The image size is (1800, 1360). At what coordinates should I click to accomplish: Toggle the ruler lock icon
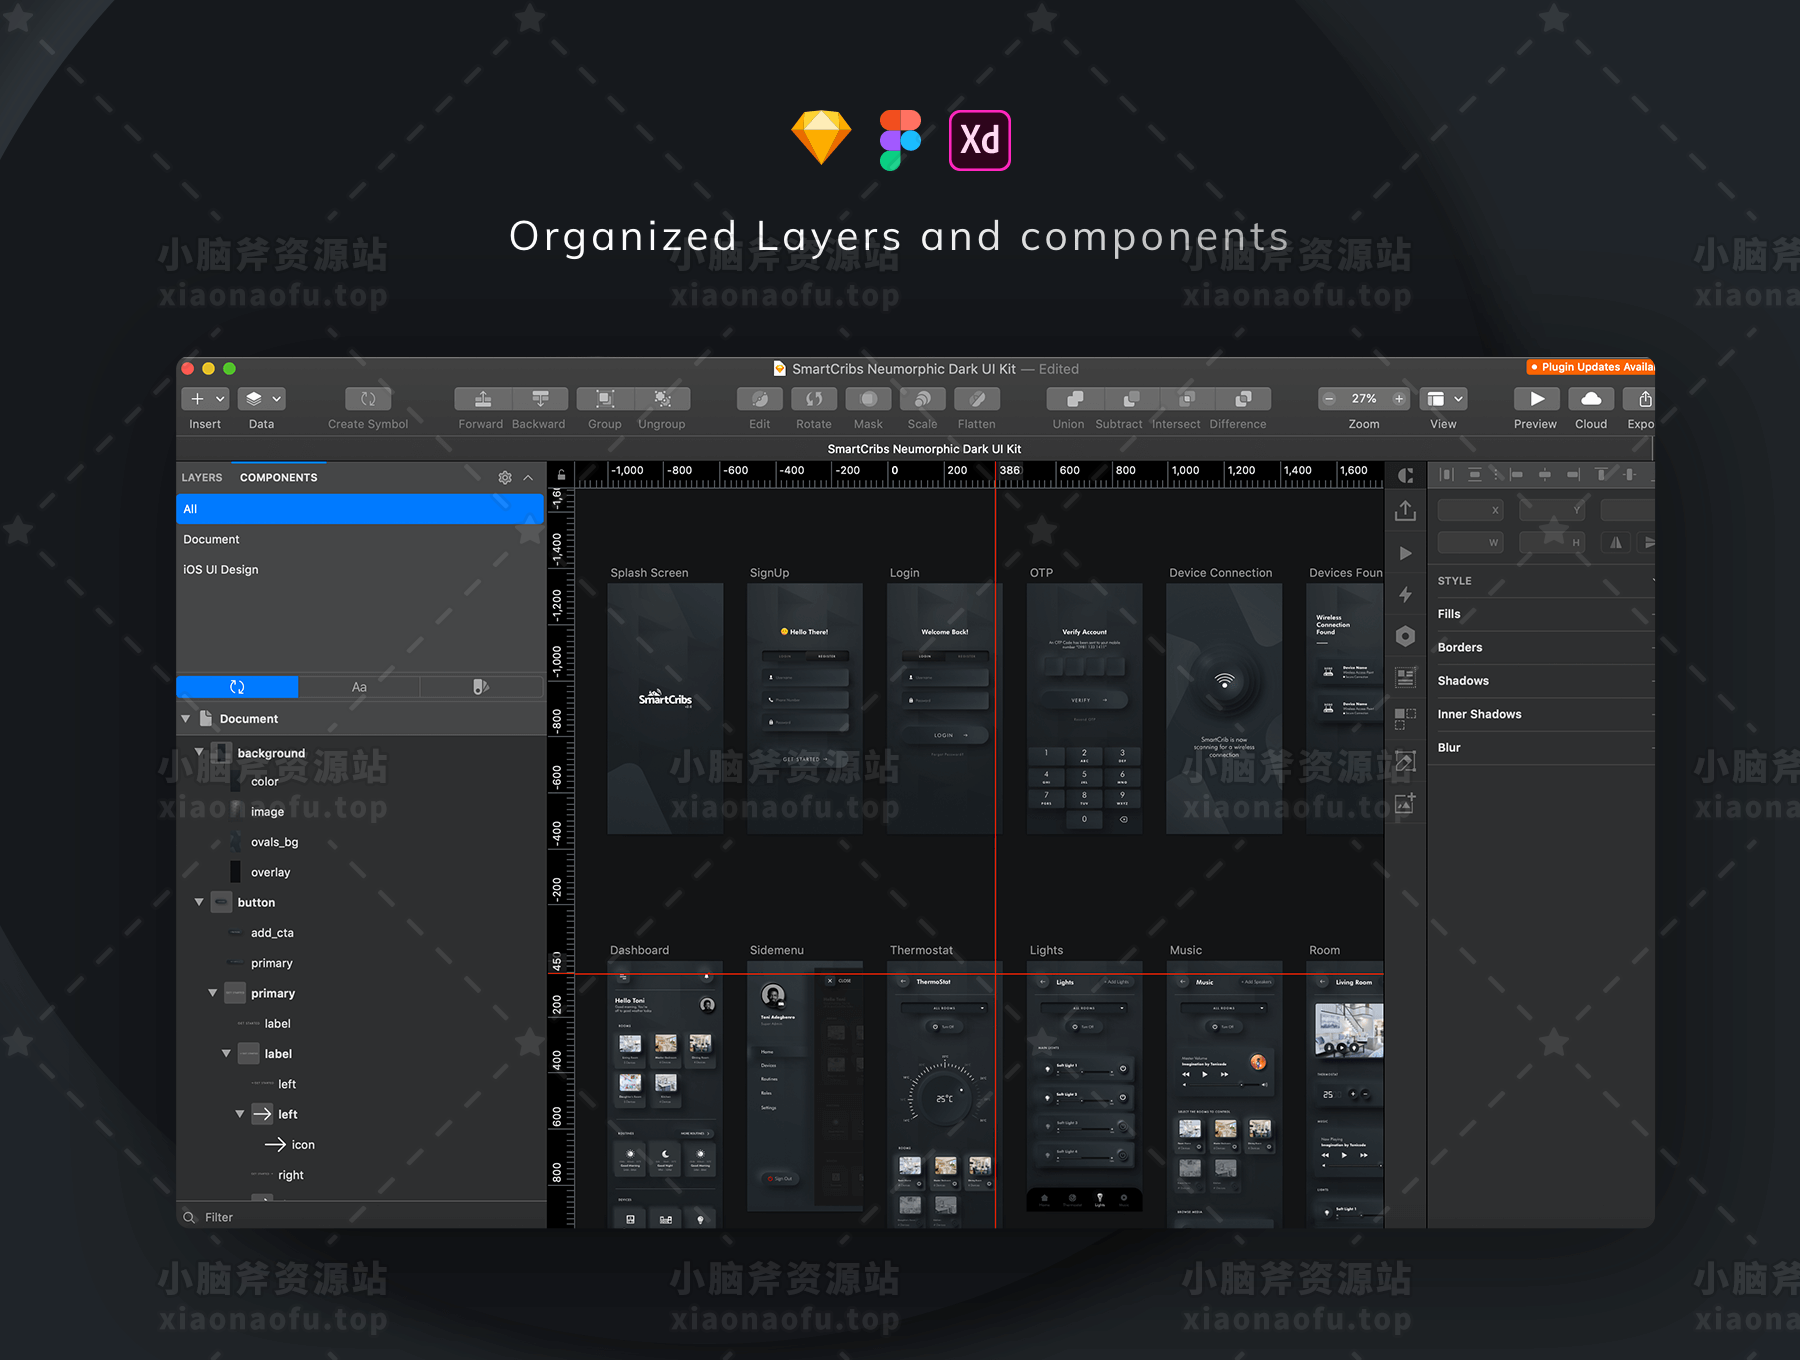561,475
